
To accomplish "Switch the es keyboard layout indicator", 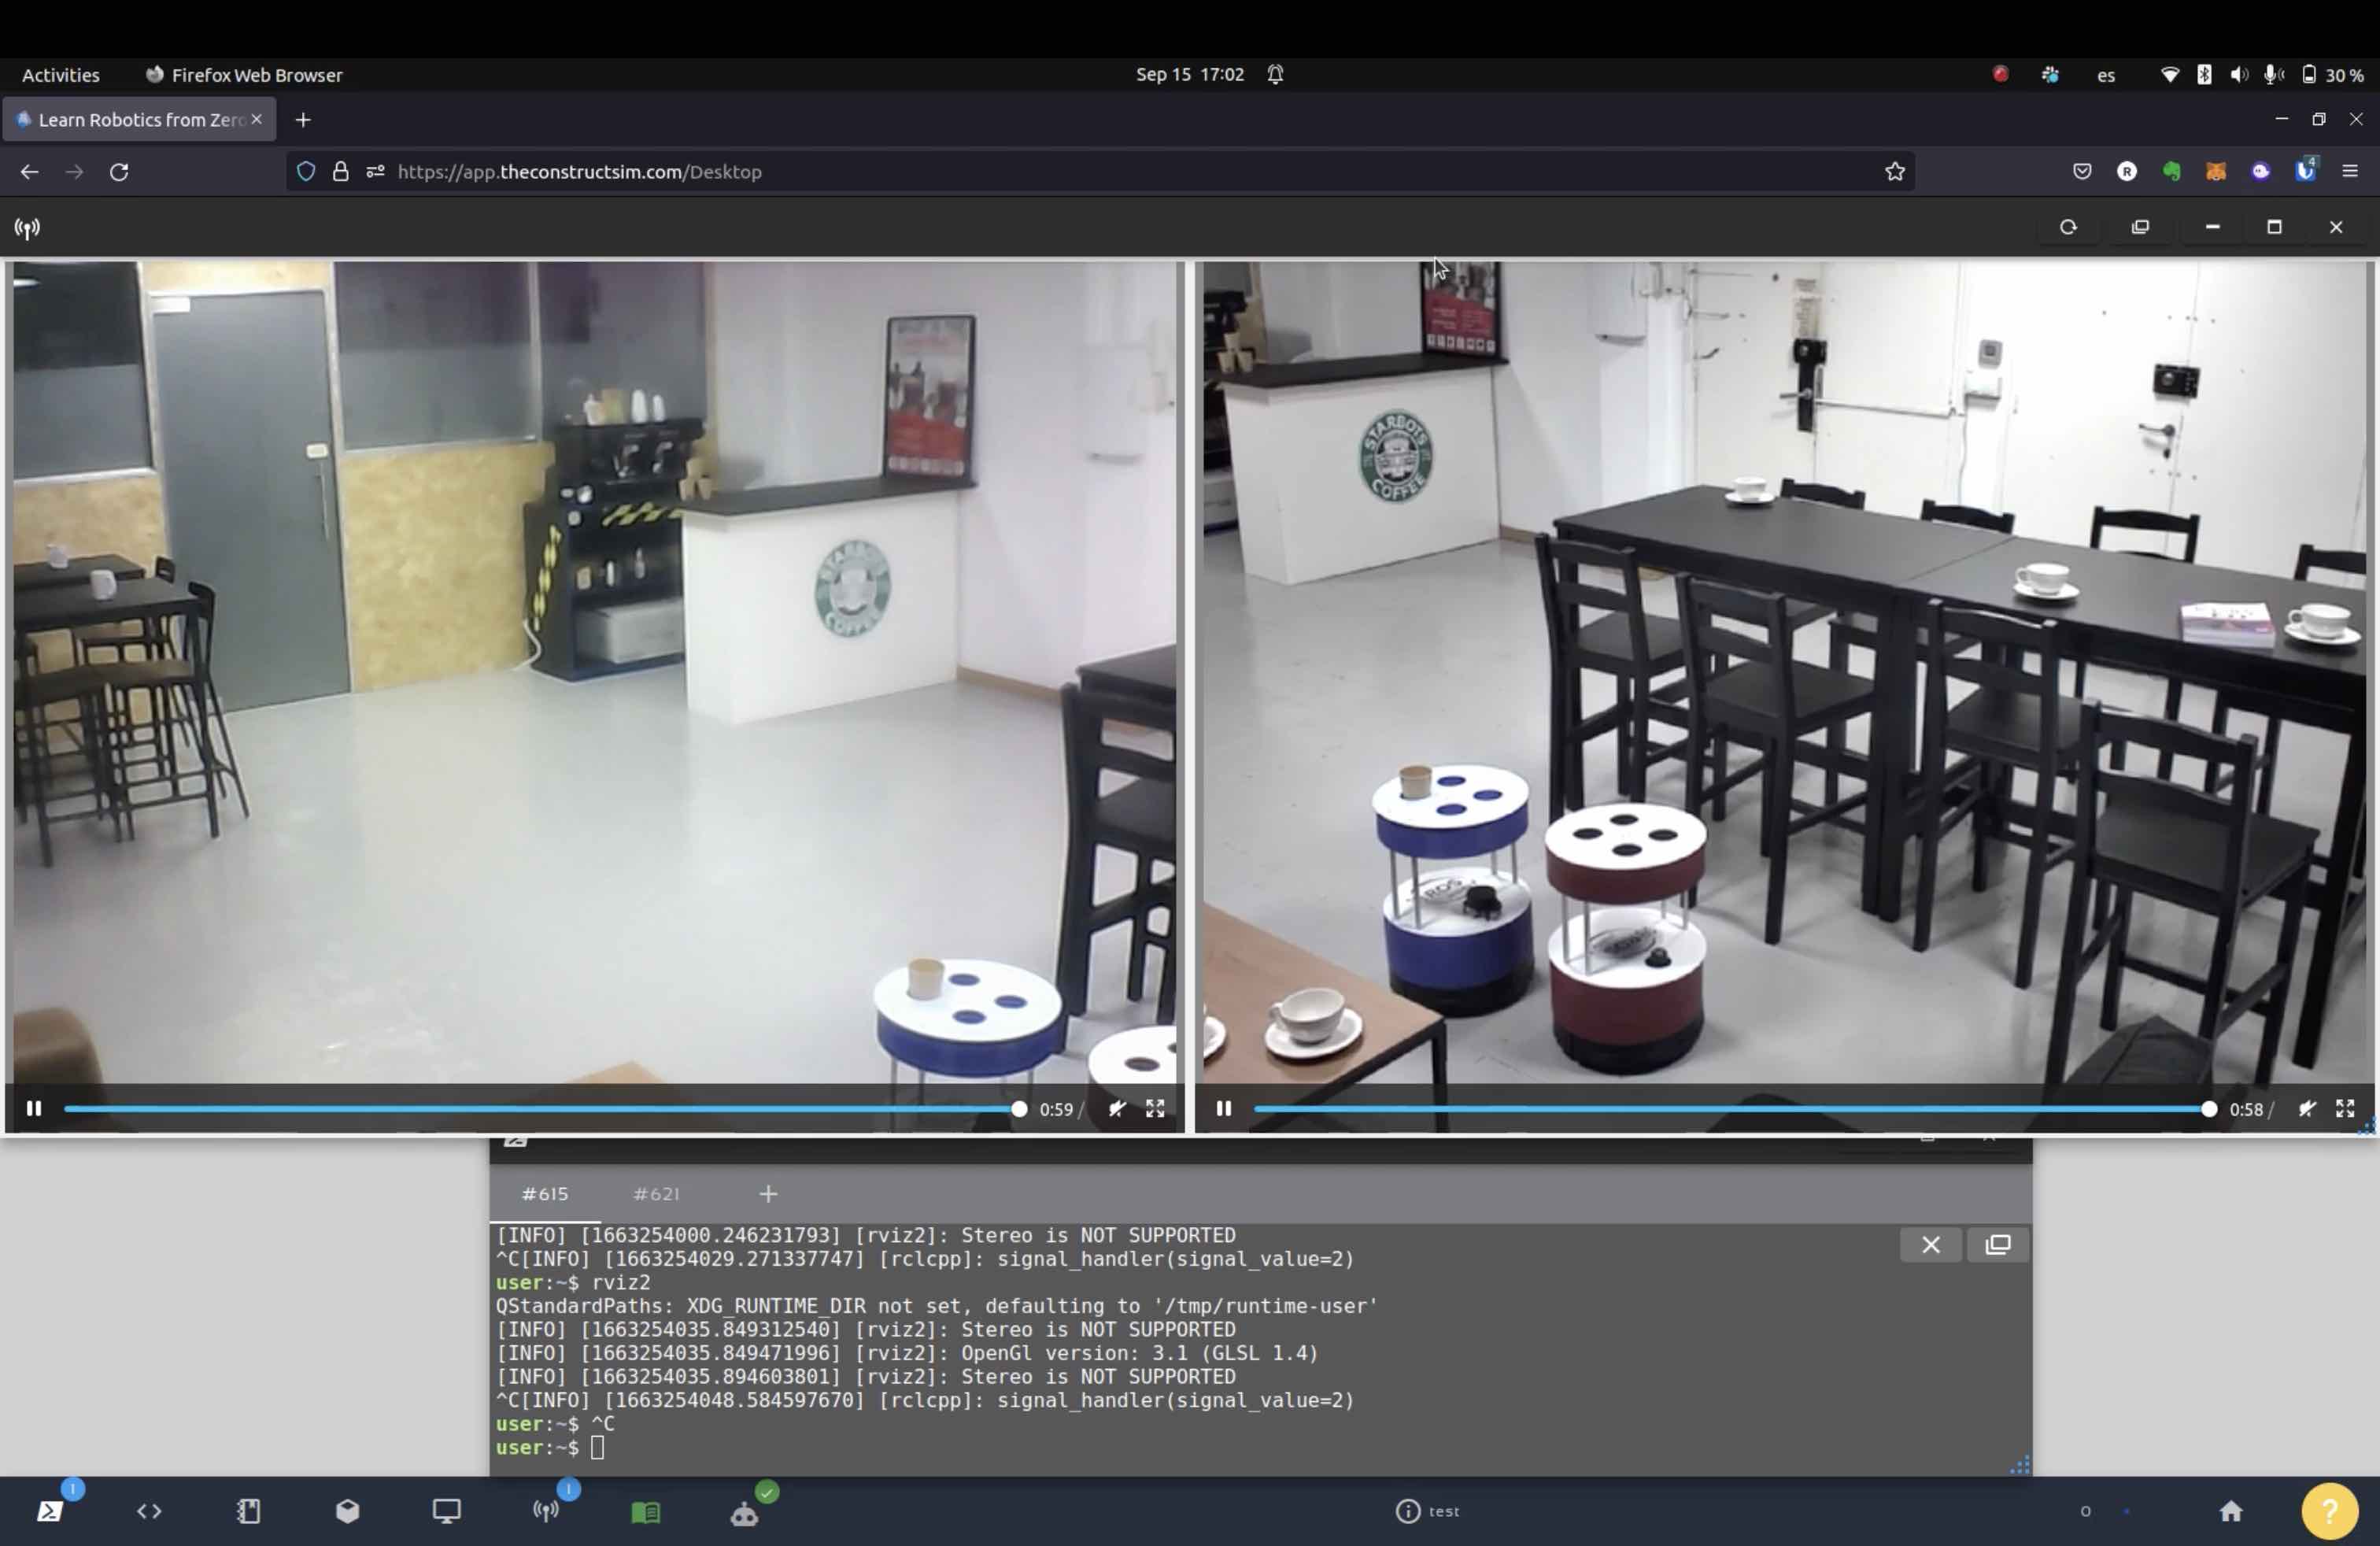I will pyautogui.click(x=2106, y=75).
